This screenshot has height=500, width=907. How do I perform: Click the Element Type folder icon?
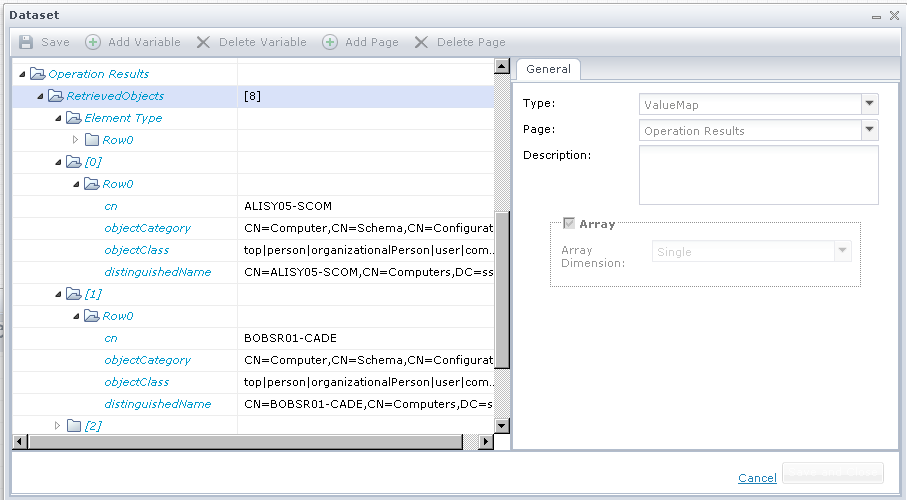coord(73,118)
